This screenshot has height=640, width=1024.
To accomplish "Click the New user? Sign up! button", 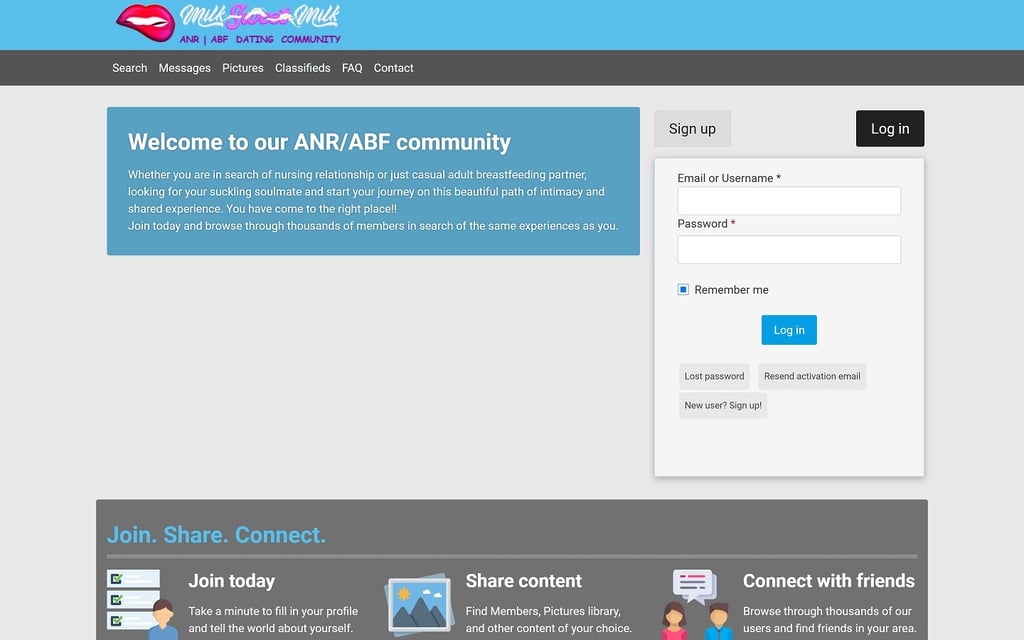I will coord(723,405).
